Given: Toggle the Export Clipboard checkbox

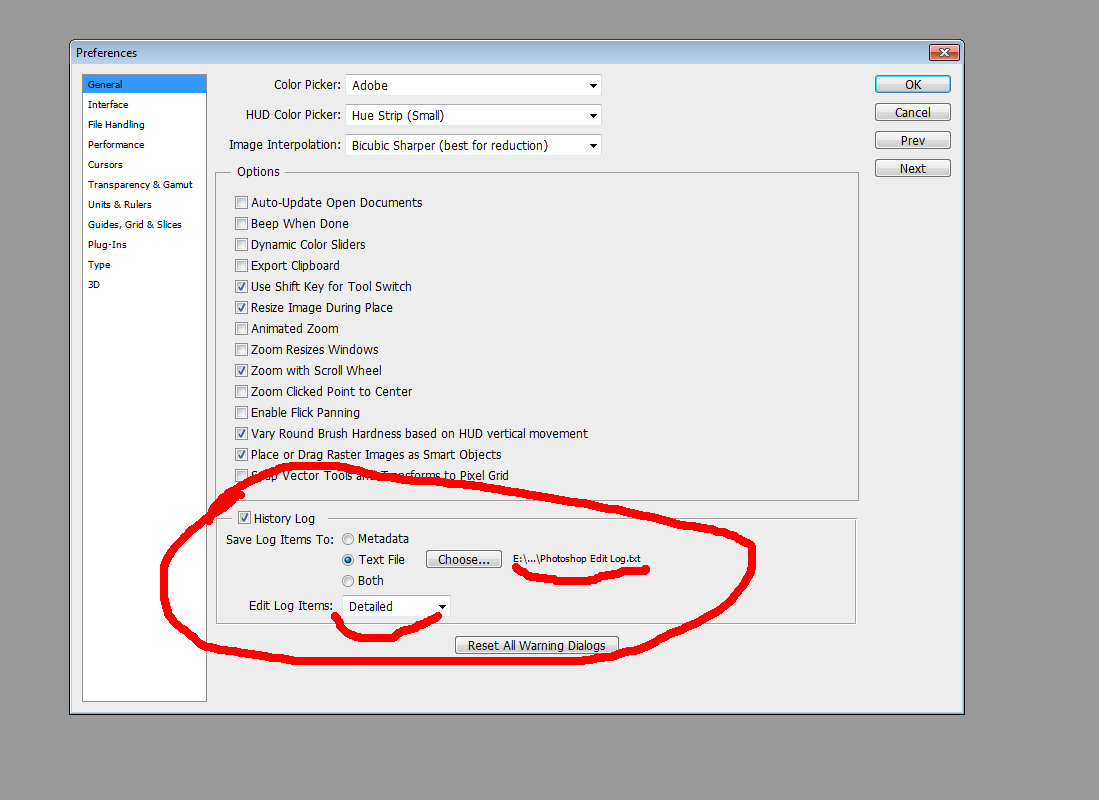Looking at the screenshot, I should pyautogui.click(x=241, y=265).
